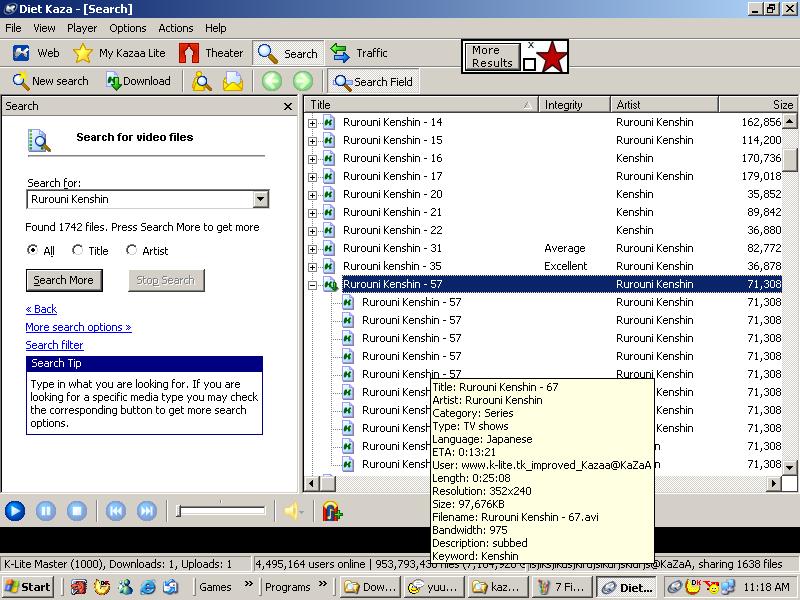Image resolution: width=800 pixels, height=600 pixels.
Task: Expand the Rurouni Kenshin - 14 entry
Action: (312, 123)
